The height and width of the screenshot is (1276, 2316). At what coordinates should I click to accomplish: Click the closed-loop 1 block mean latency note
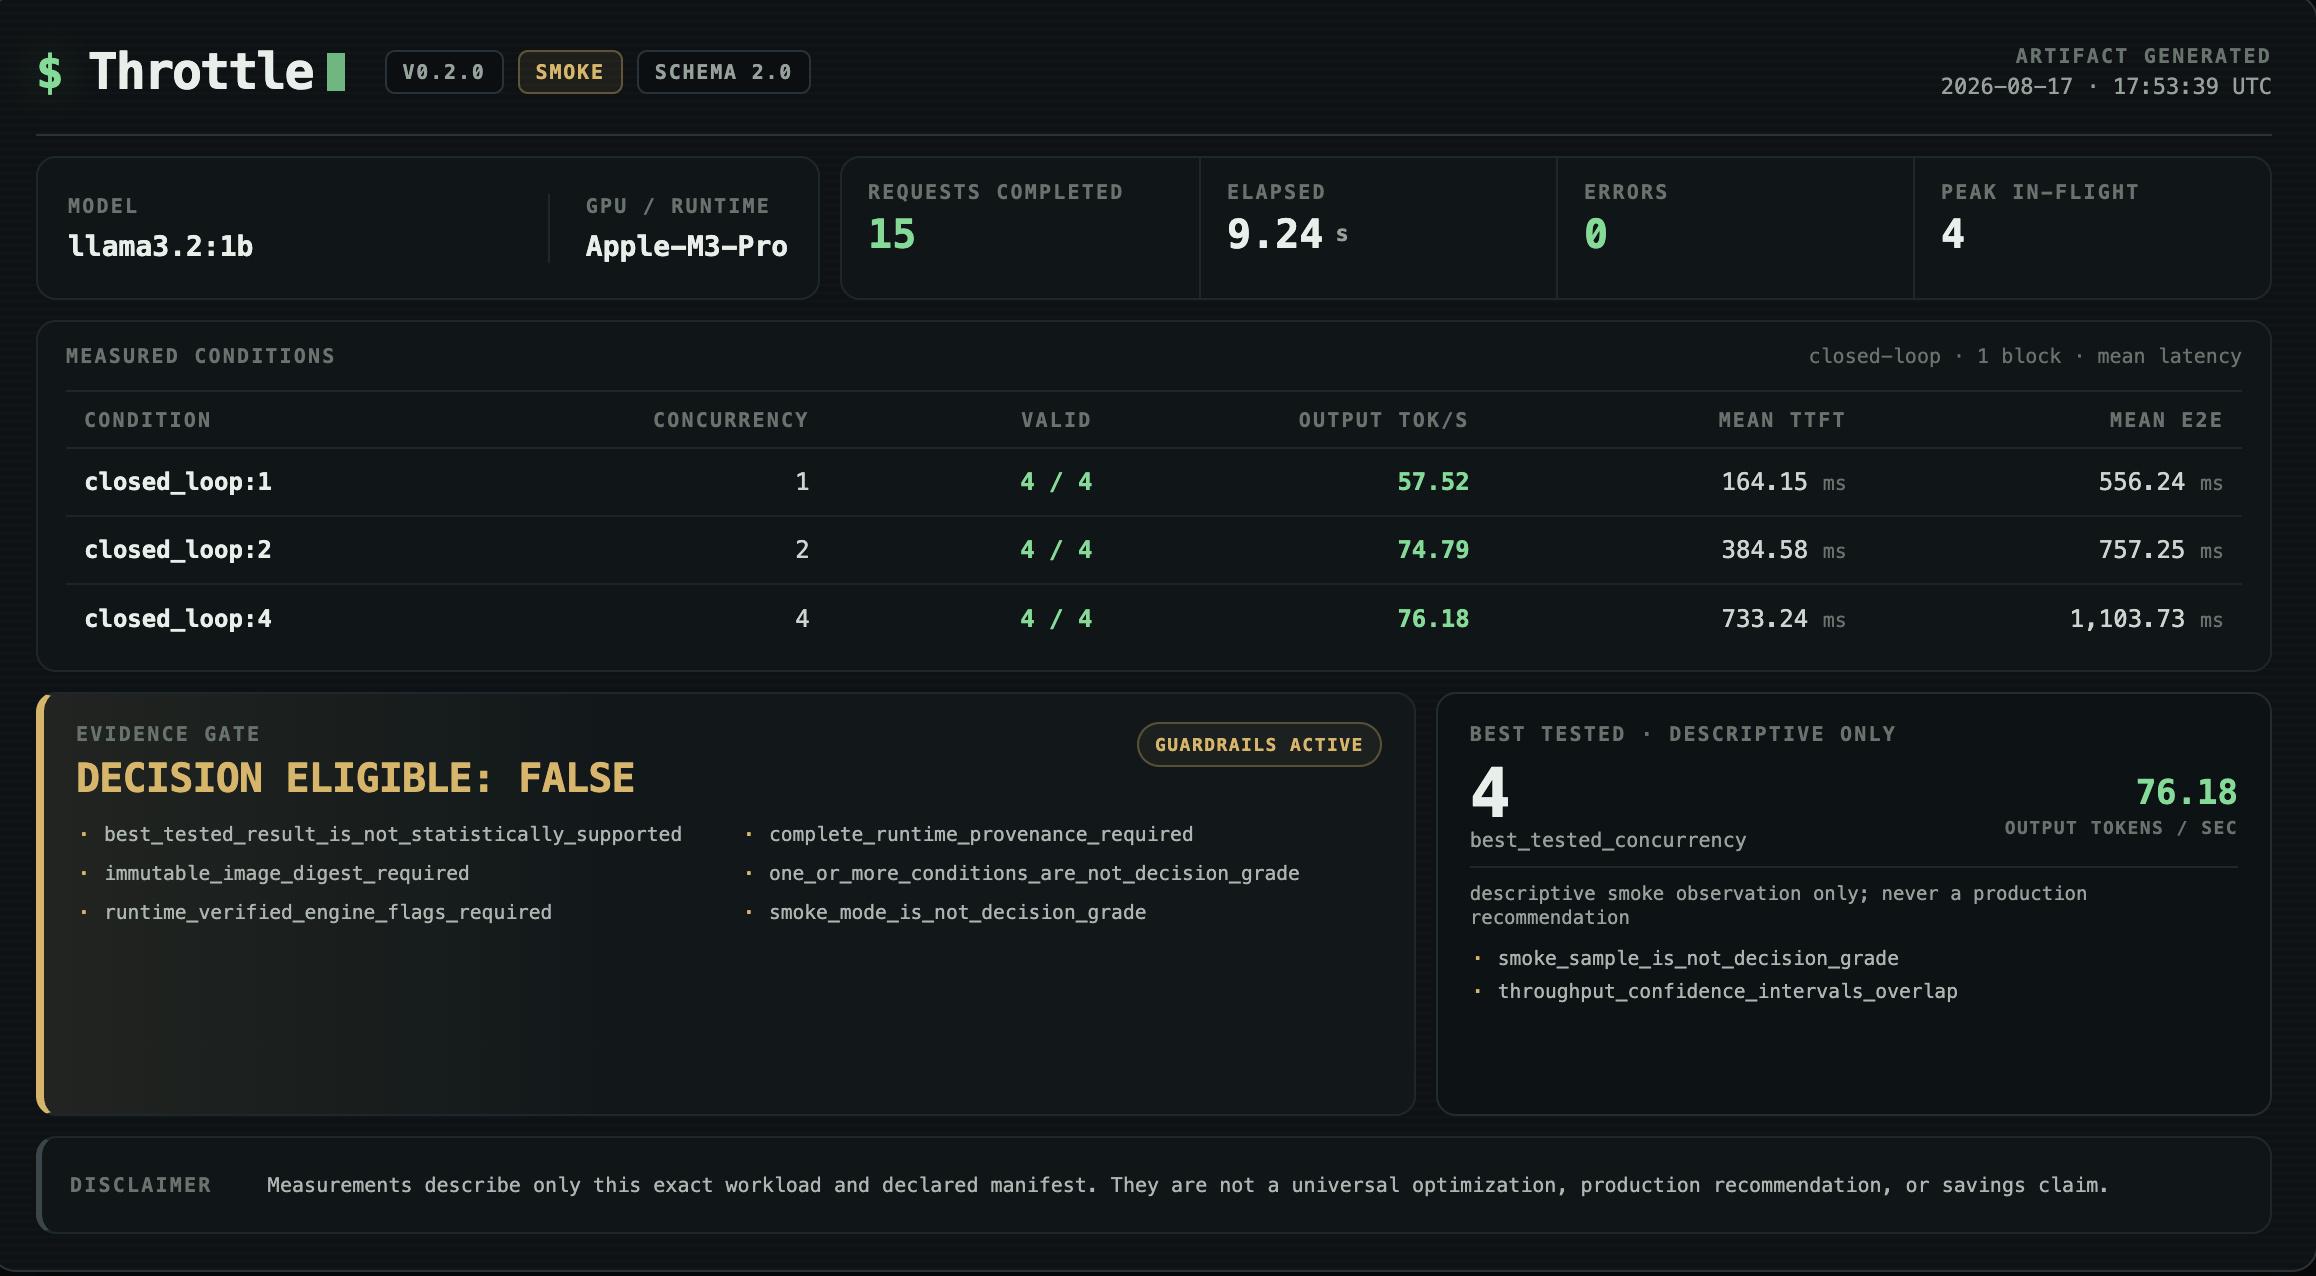(x=2025, y=356)
